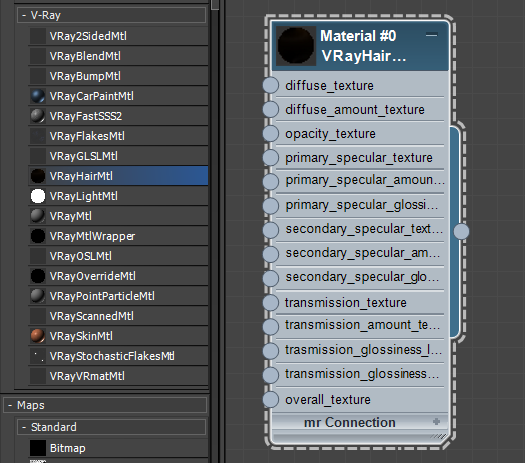Click the VRayFastSSS2 material preview icon
The image size is (525, 463).
click(38, 116)
